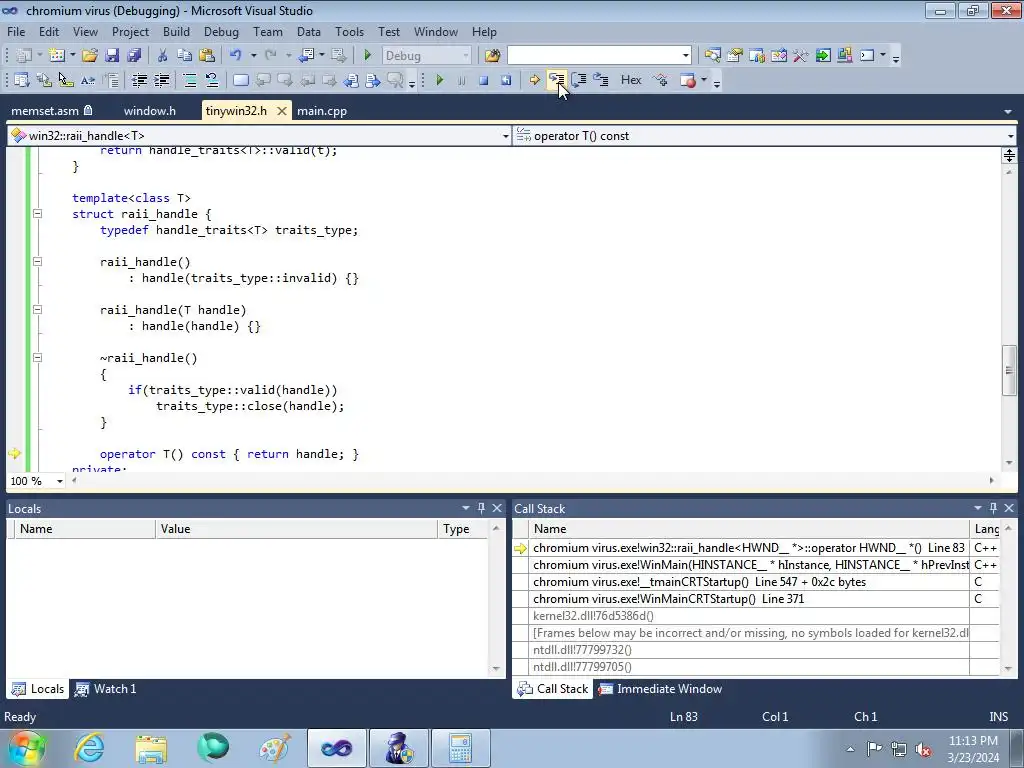This screenshot has height=768, width=1024.
Task: Click the editor split-window handle
Action: coord(1009,155)
